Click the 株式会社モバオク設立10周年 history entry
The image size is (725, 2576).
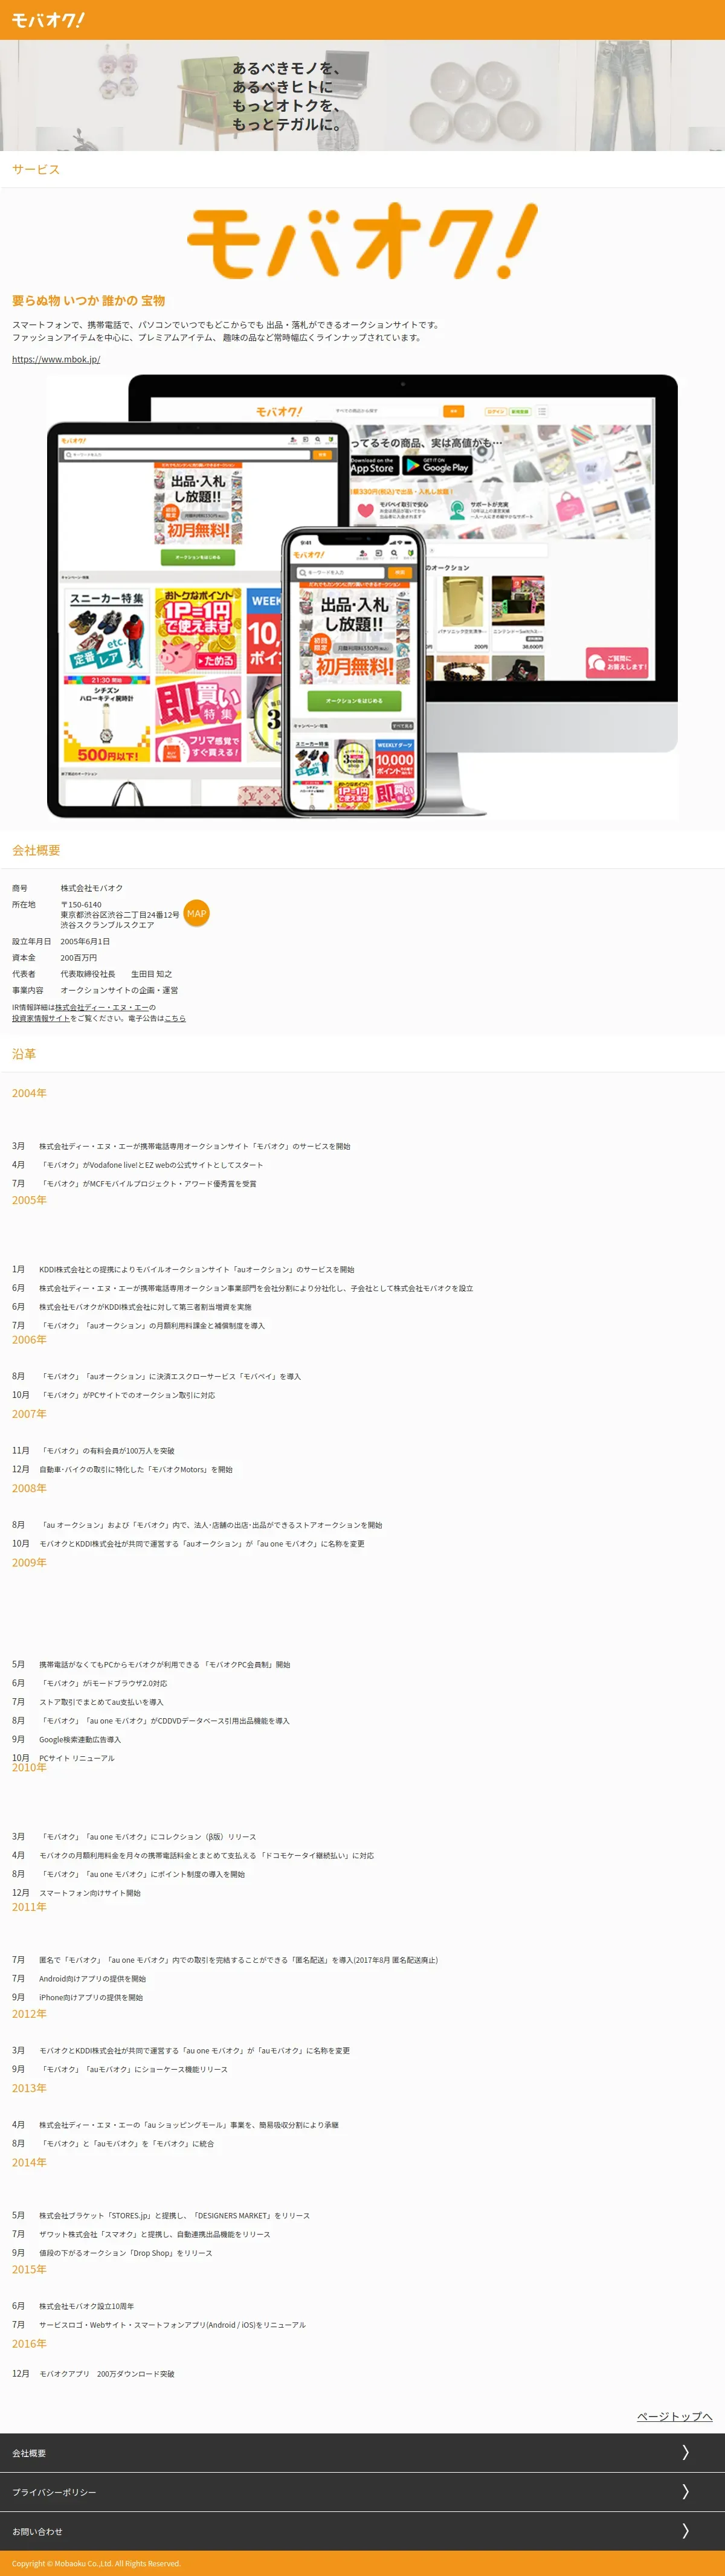(86, 2306)
